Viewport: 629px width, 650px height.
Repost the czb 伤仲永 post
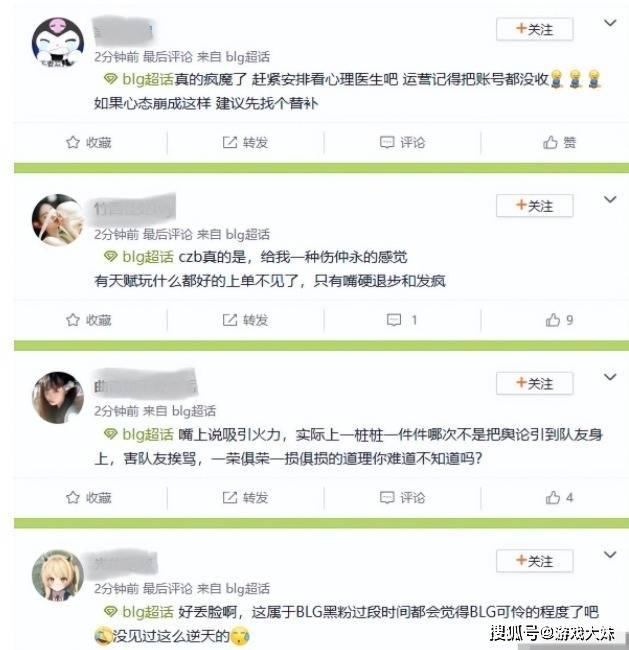tap(245, 320)
